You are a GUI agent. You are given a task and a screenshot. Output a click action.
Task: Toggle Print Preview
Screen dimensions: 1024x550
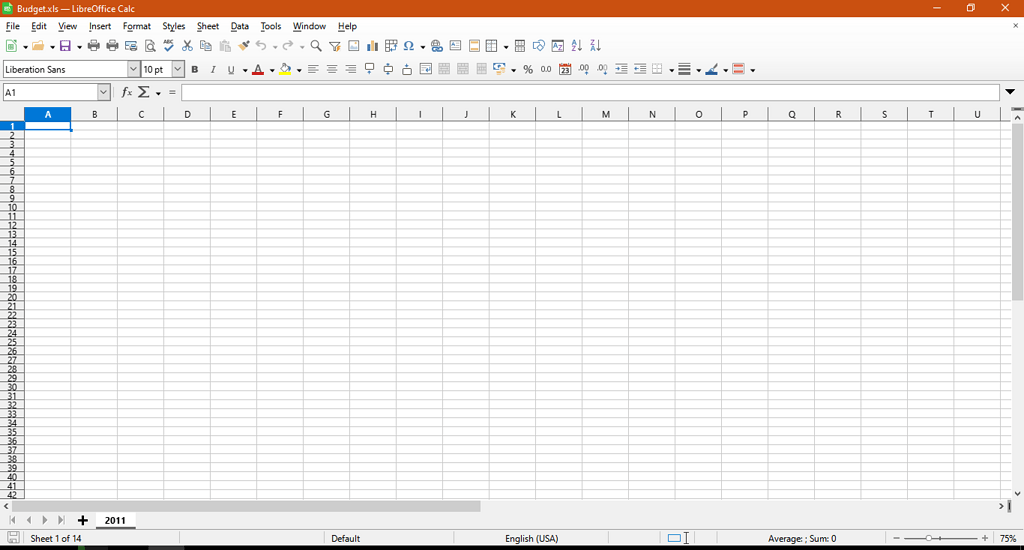150,46
